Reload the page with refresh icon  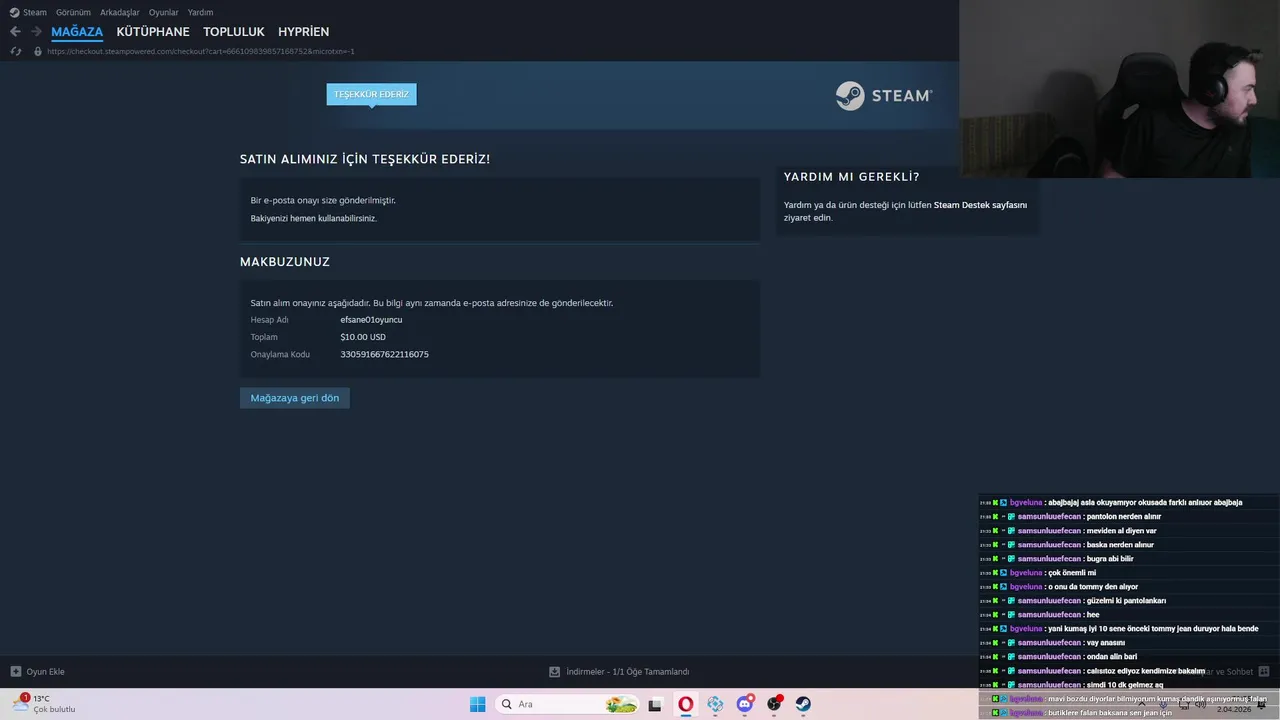click(15, 51)
